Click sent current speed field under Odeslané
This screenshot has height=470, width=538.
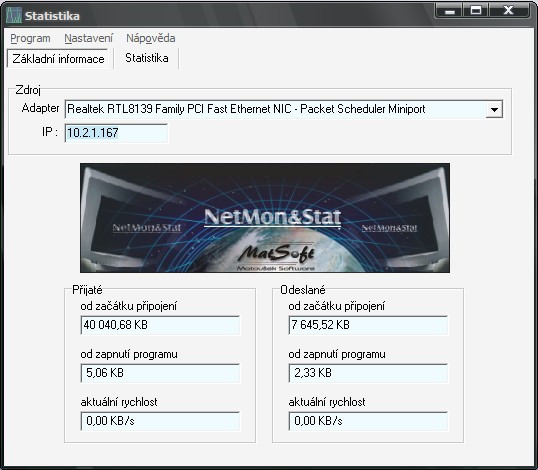click(368, 421)
